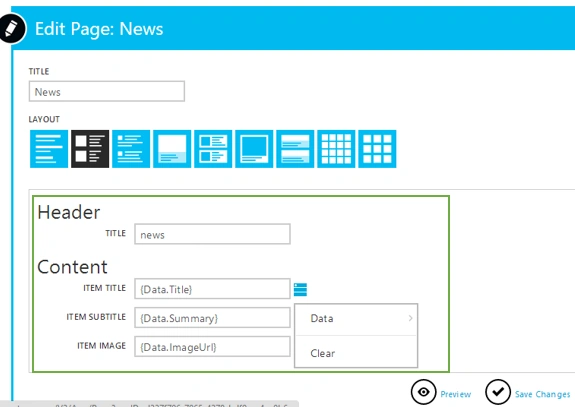Open the Data submenu entry

click(356, 319)
